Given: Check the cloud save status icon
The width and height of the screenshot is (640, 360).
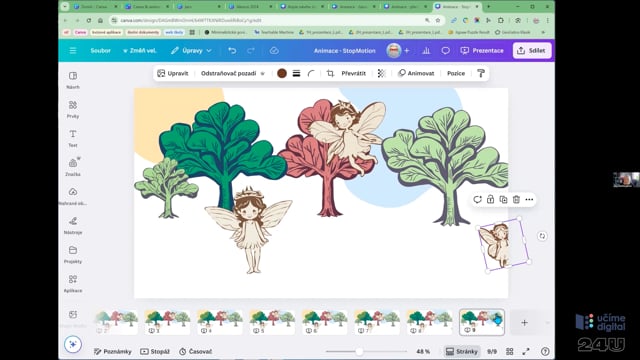Looking at the screenshot, I should pyautogui.click(x=274, y=51).
